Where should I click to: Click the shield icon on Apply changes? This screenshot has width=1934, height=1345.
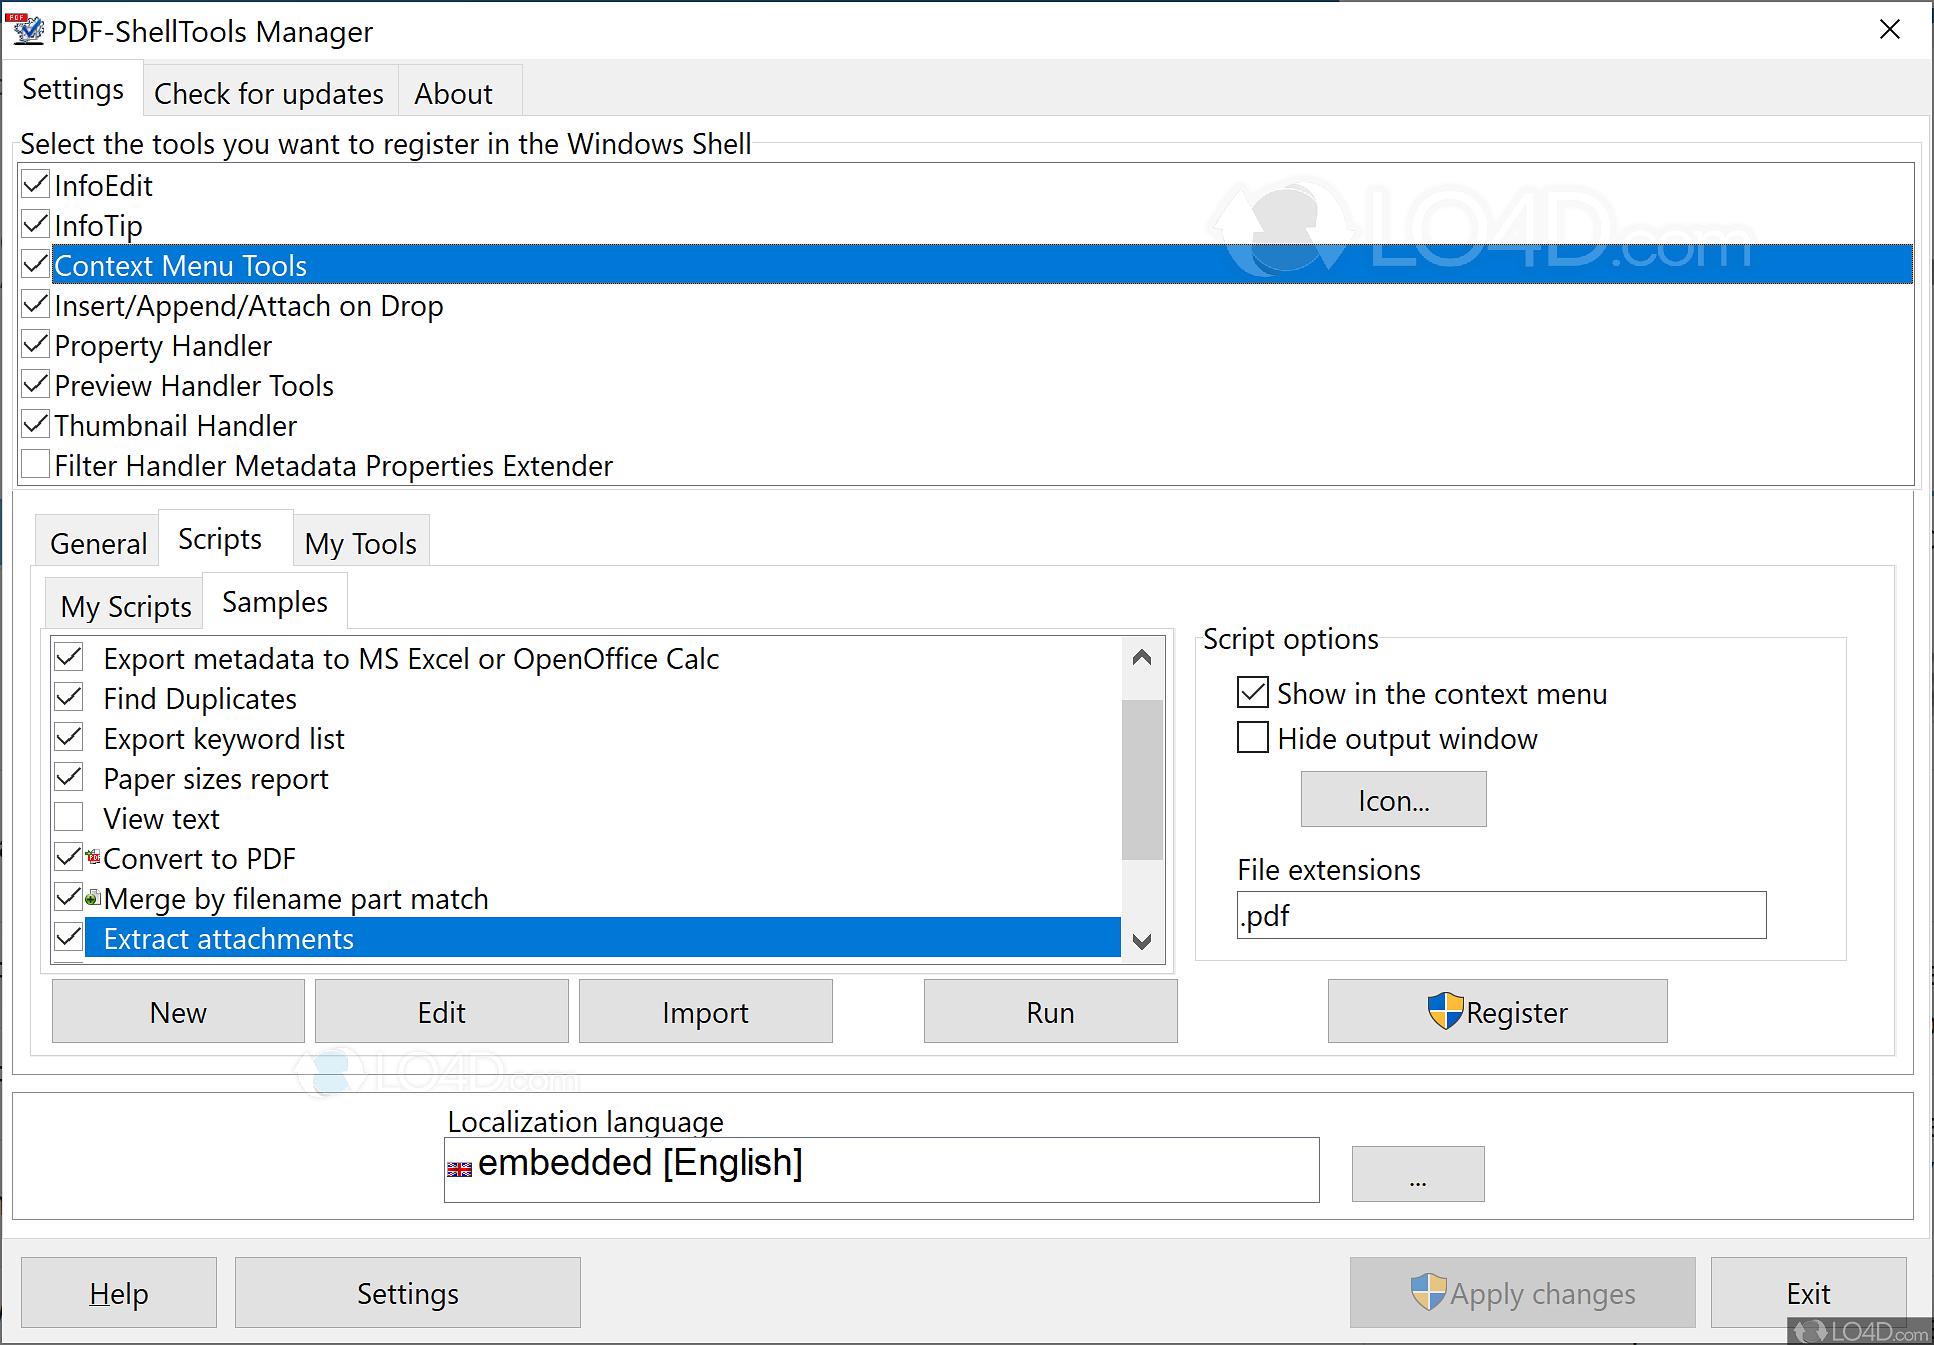pyautogui.click(x=1430, y=1292)
